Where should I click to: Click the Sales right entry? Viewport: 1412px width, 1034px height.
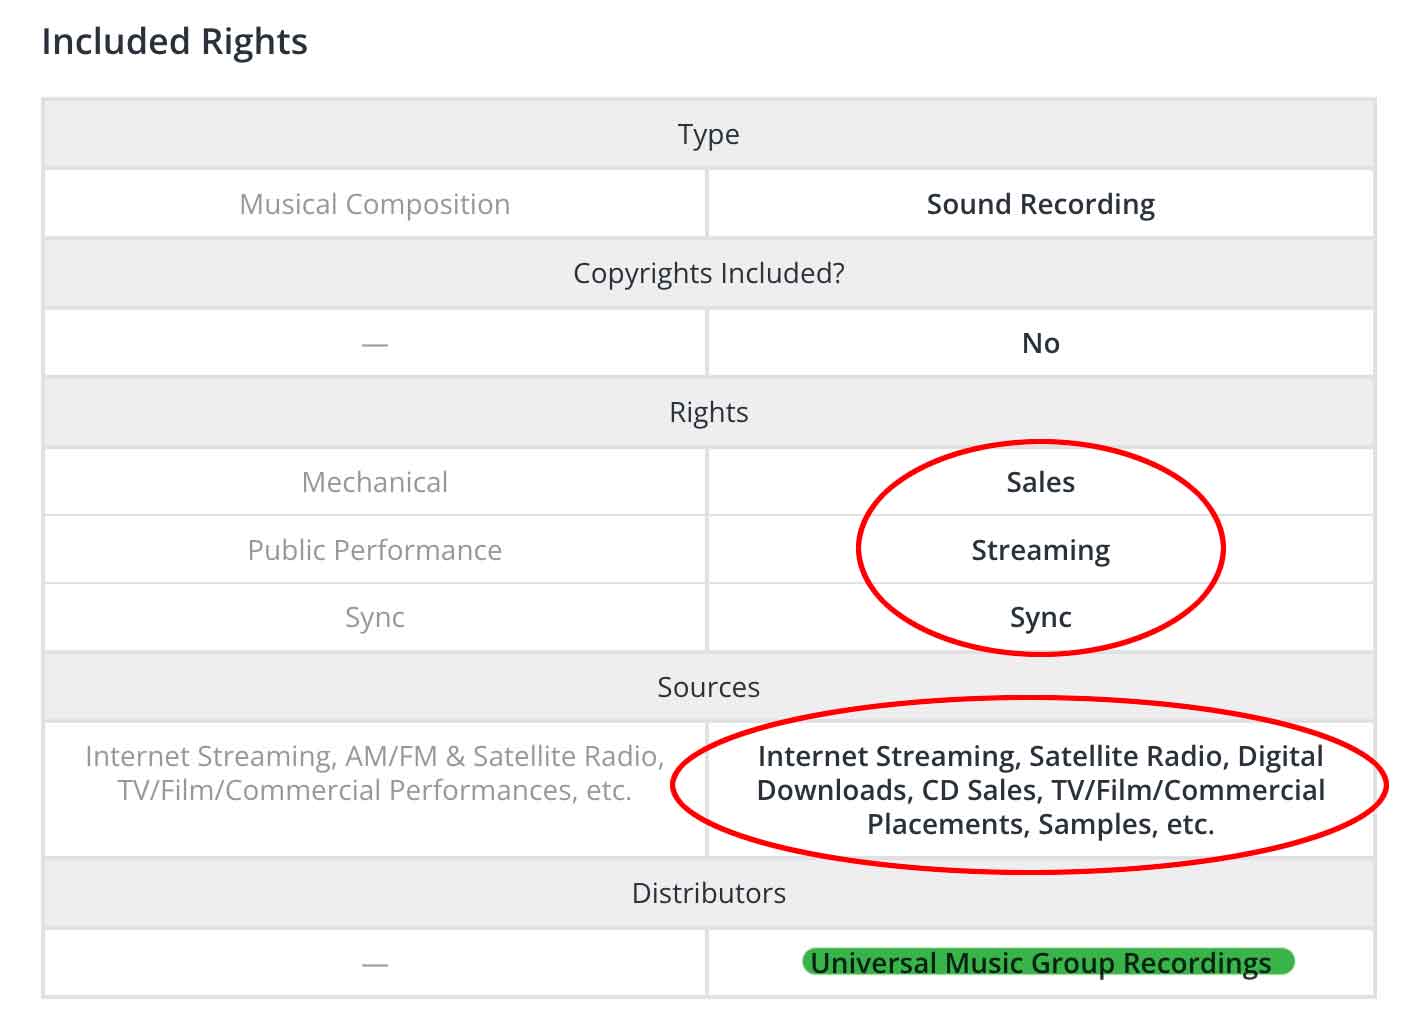click(1040, 482)
